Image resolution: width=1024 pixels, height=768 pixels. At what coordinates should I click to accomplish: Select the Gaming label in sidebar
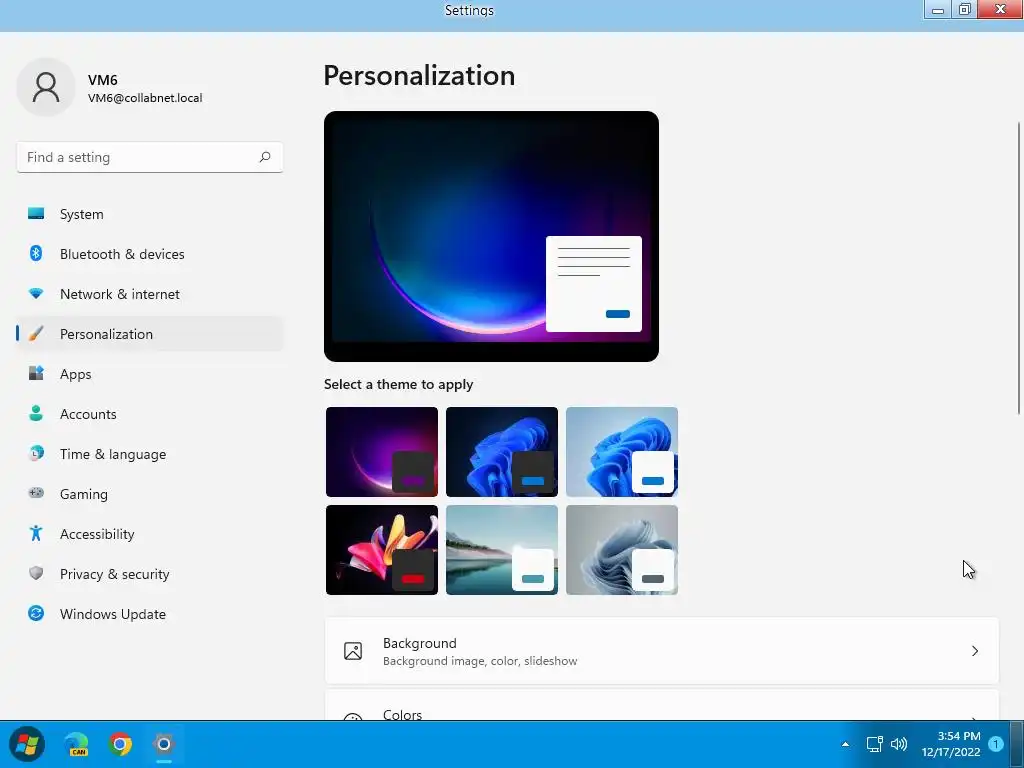tap(84, 494)
